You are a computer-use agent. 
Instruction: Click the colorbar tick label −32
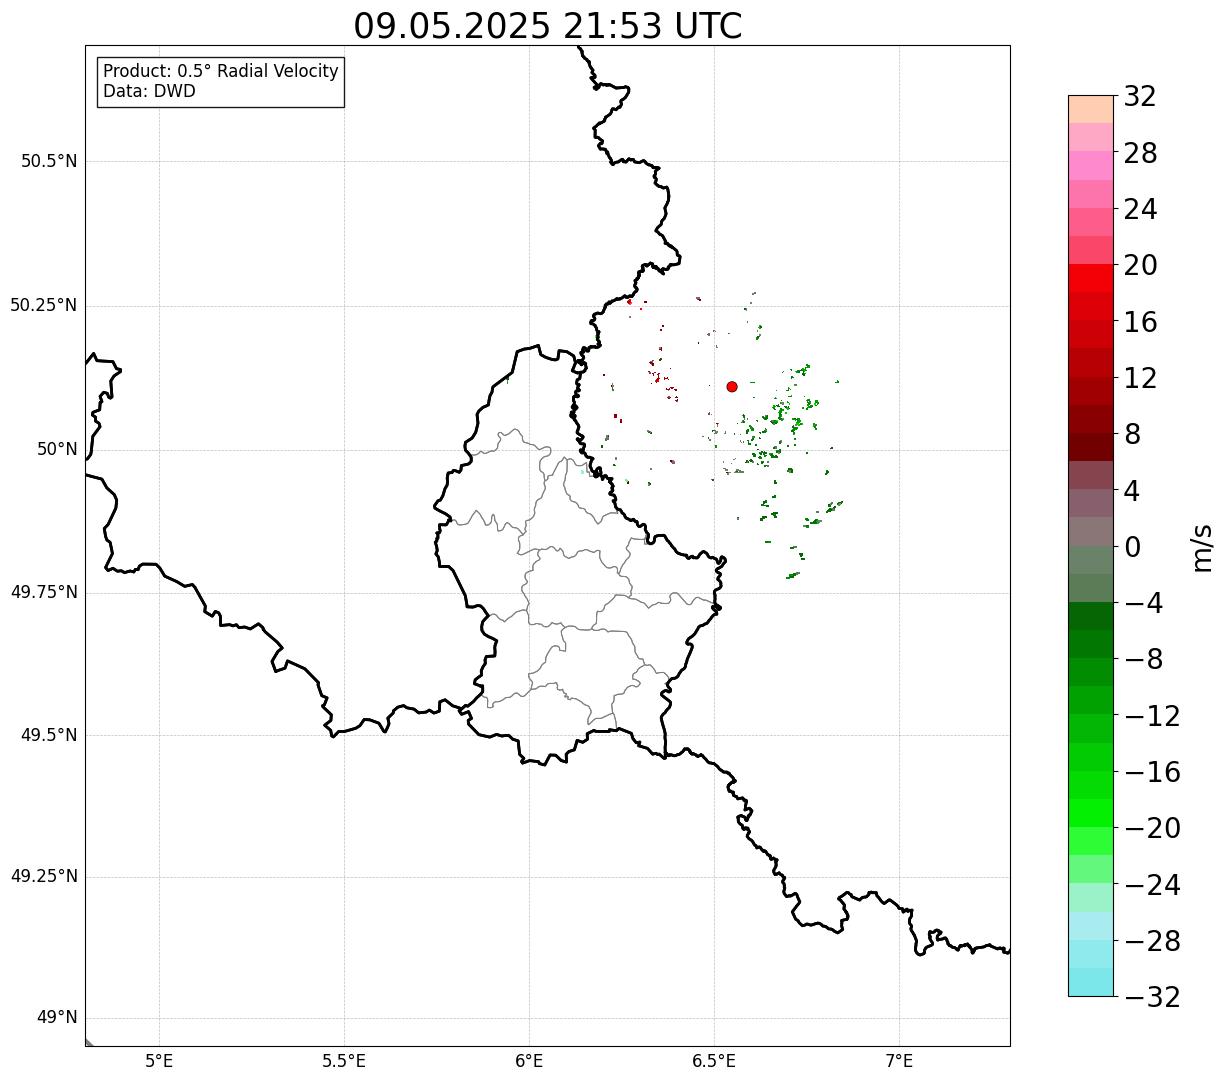click(x=1152, y=997)
